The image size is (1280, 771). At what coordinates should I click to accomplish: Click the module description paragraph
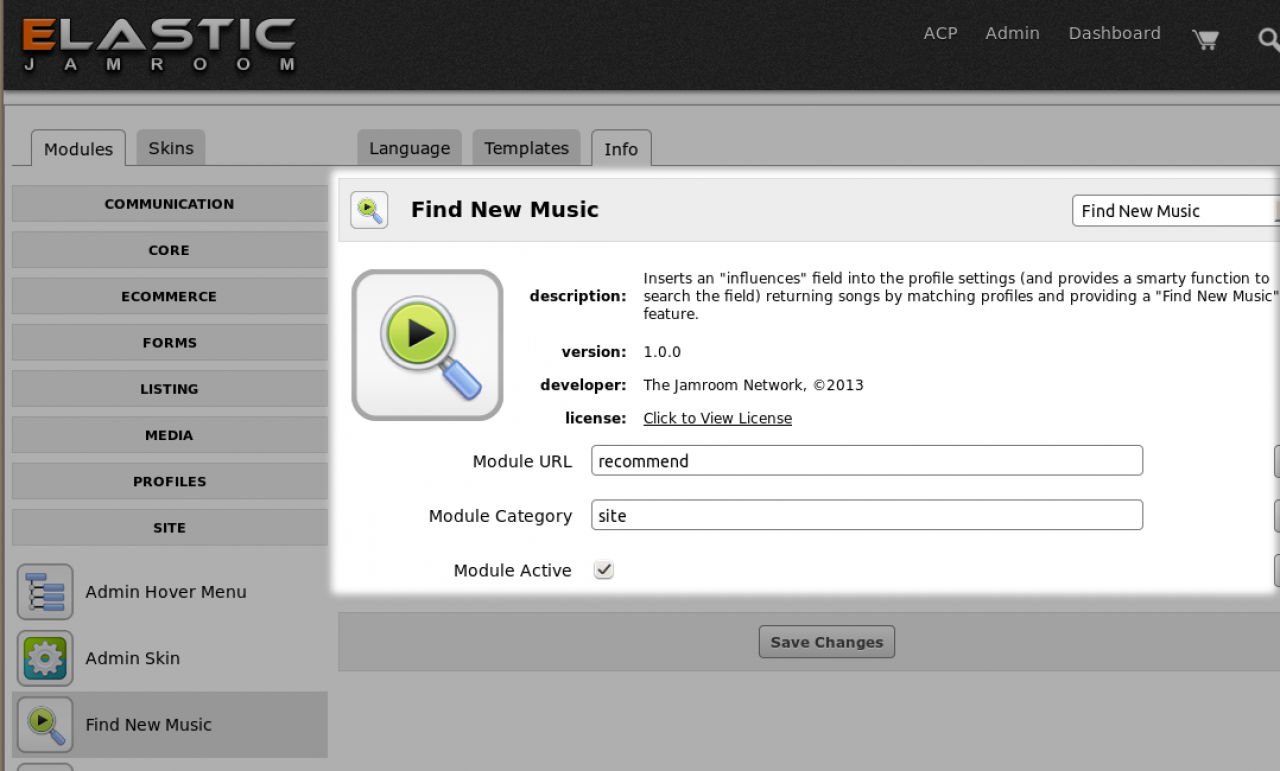[961, 296]
